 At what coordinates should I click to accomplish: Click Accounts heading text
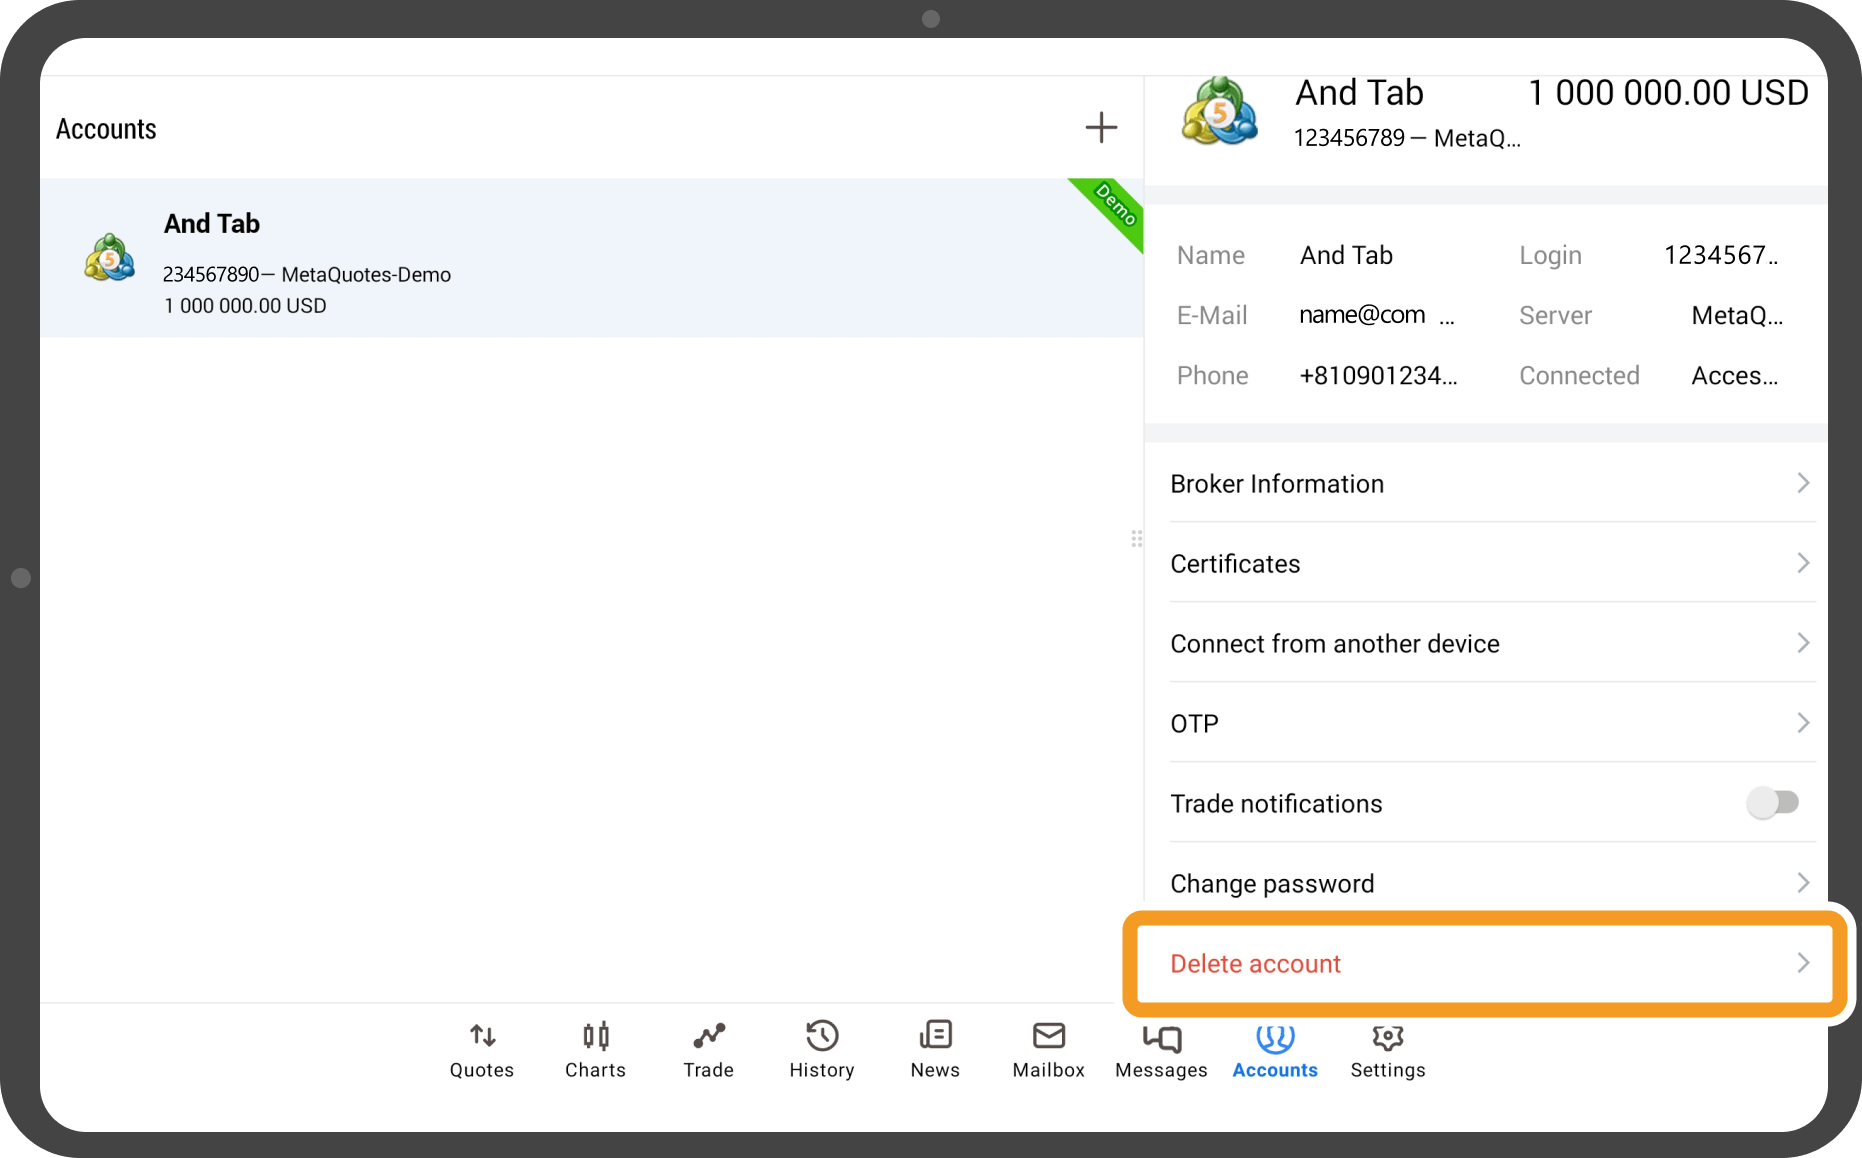106,129
